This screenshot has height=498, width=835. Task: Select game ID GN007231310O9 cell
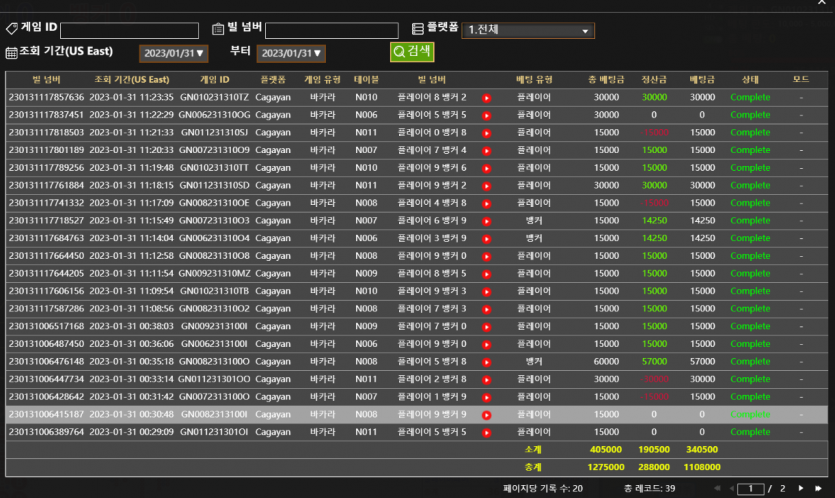[214, 150]
